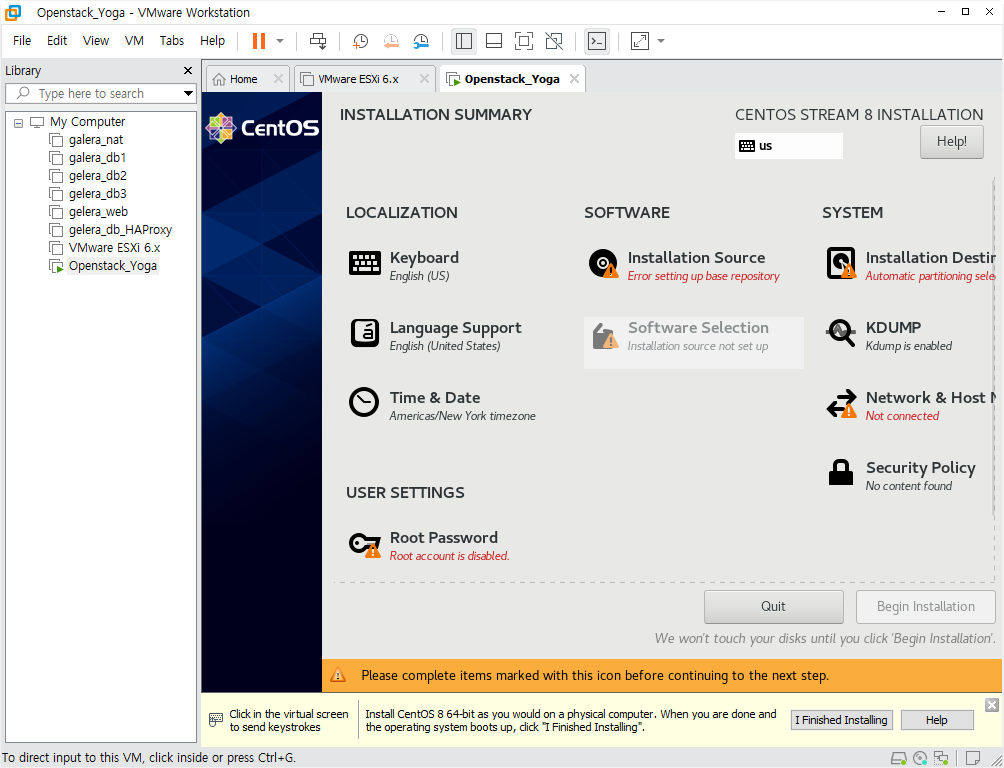Open Installation Source disc icon
This screenshot has width=1004, height=768.
click(x=603, y=263)
